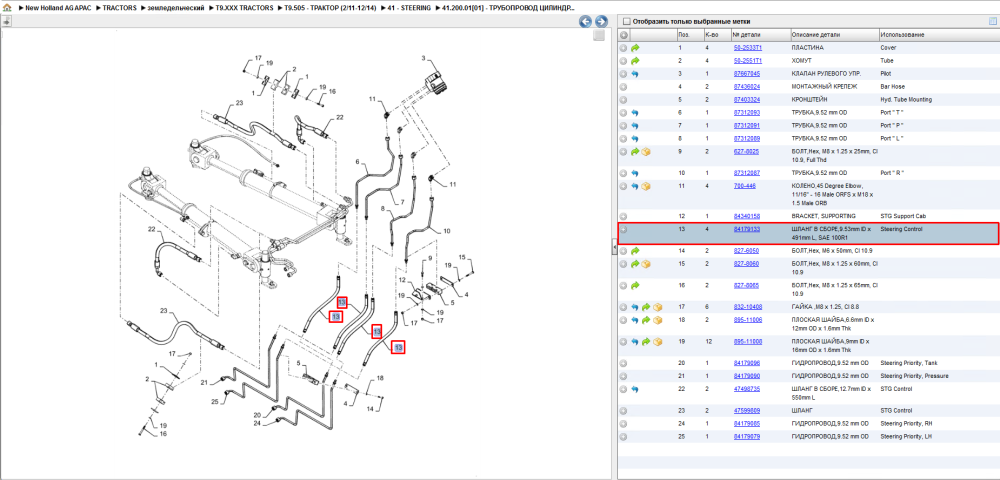Open part number link 47599809
Viewport: 1000px width, 480px height.
click(747, 411)
